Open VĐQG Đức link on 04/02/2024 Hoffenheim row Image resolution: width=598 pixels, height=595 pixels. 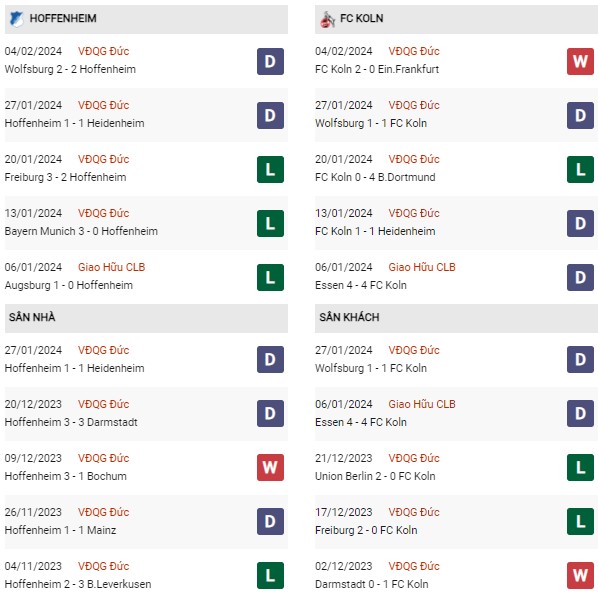tap(103, 51)
